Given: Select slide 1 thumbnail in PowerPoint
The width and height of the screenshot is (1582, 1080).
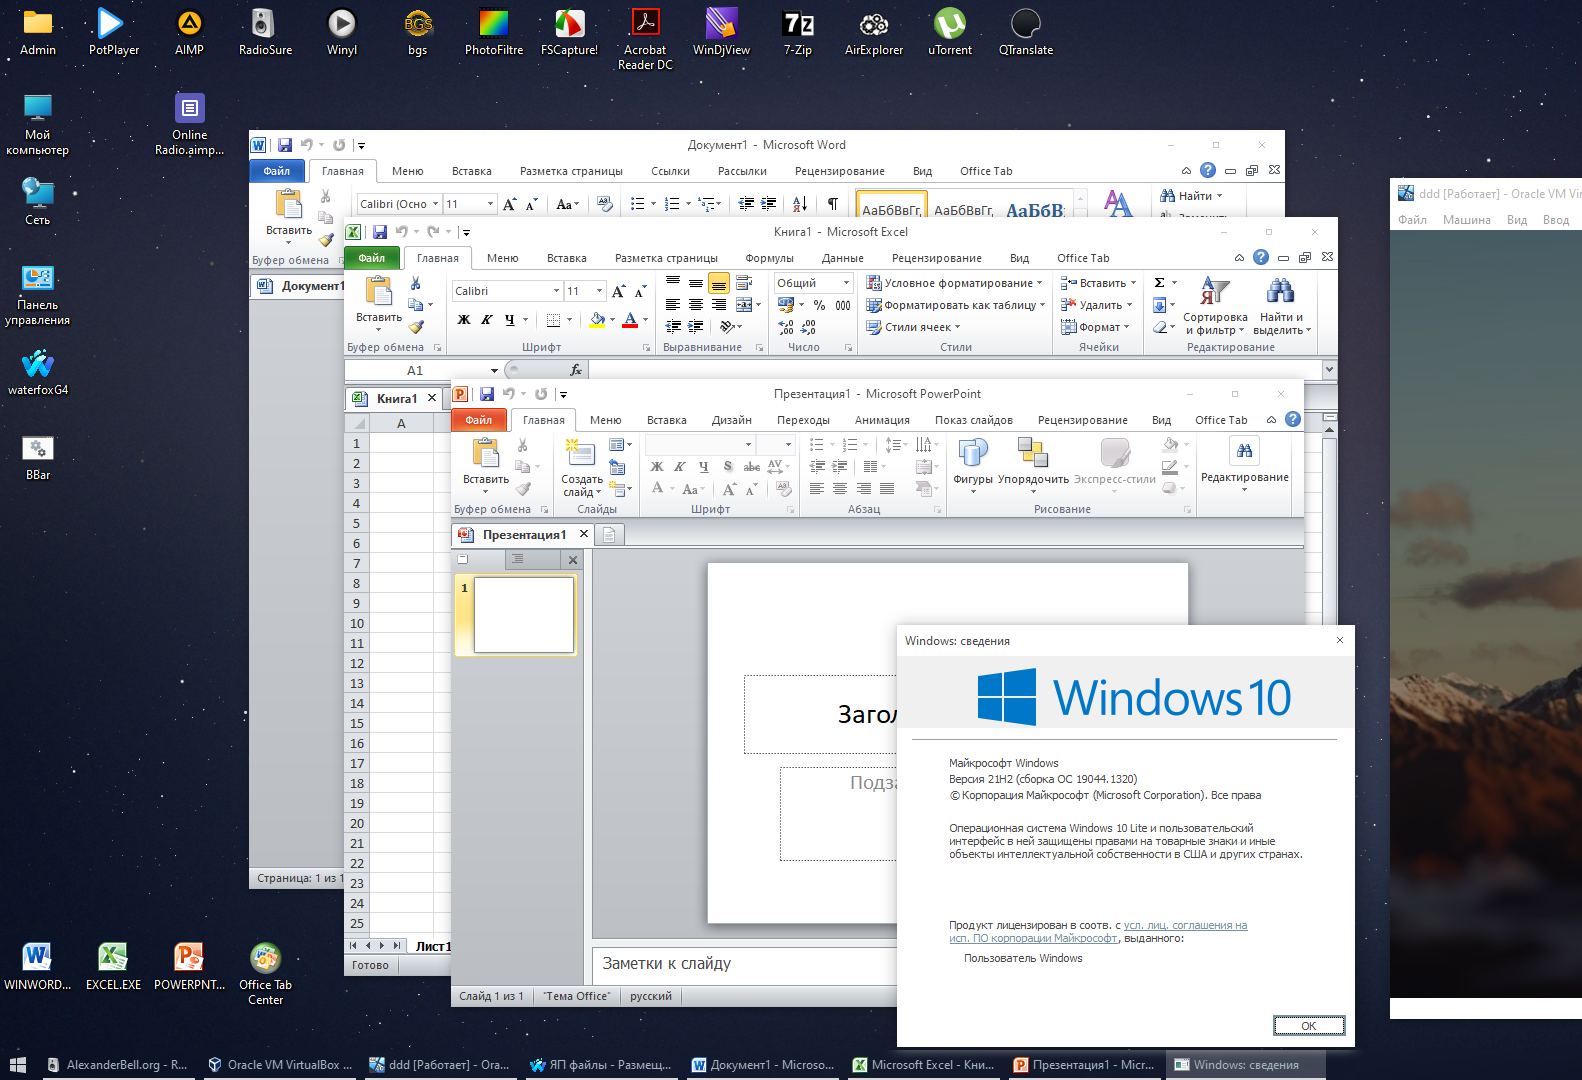Looking at the screenshot, I should click(523, 615).
